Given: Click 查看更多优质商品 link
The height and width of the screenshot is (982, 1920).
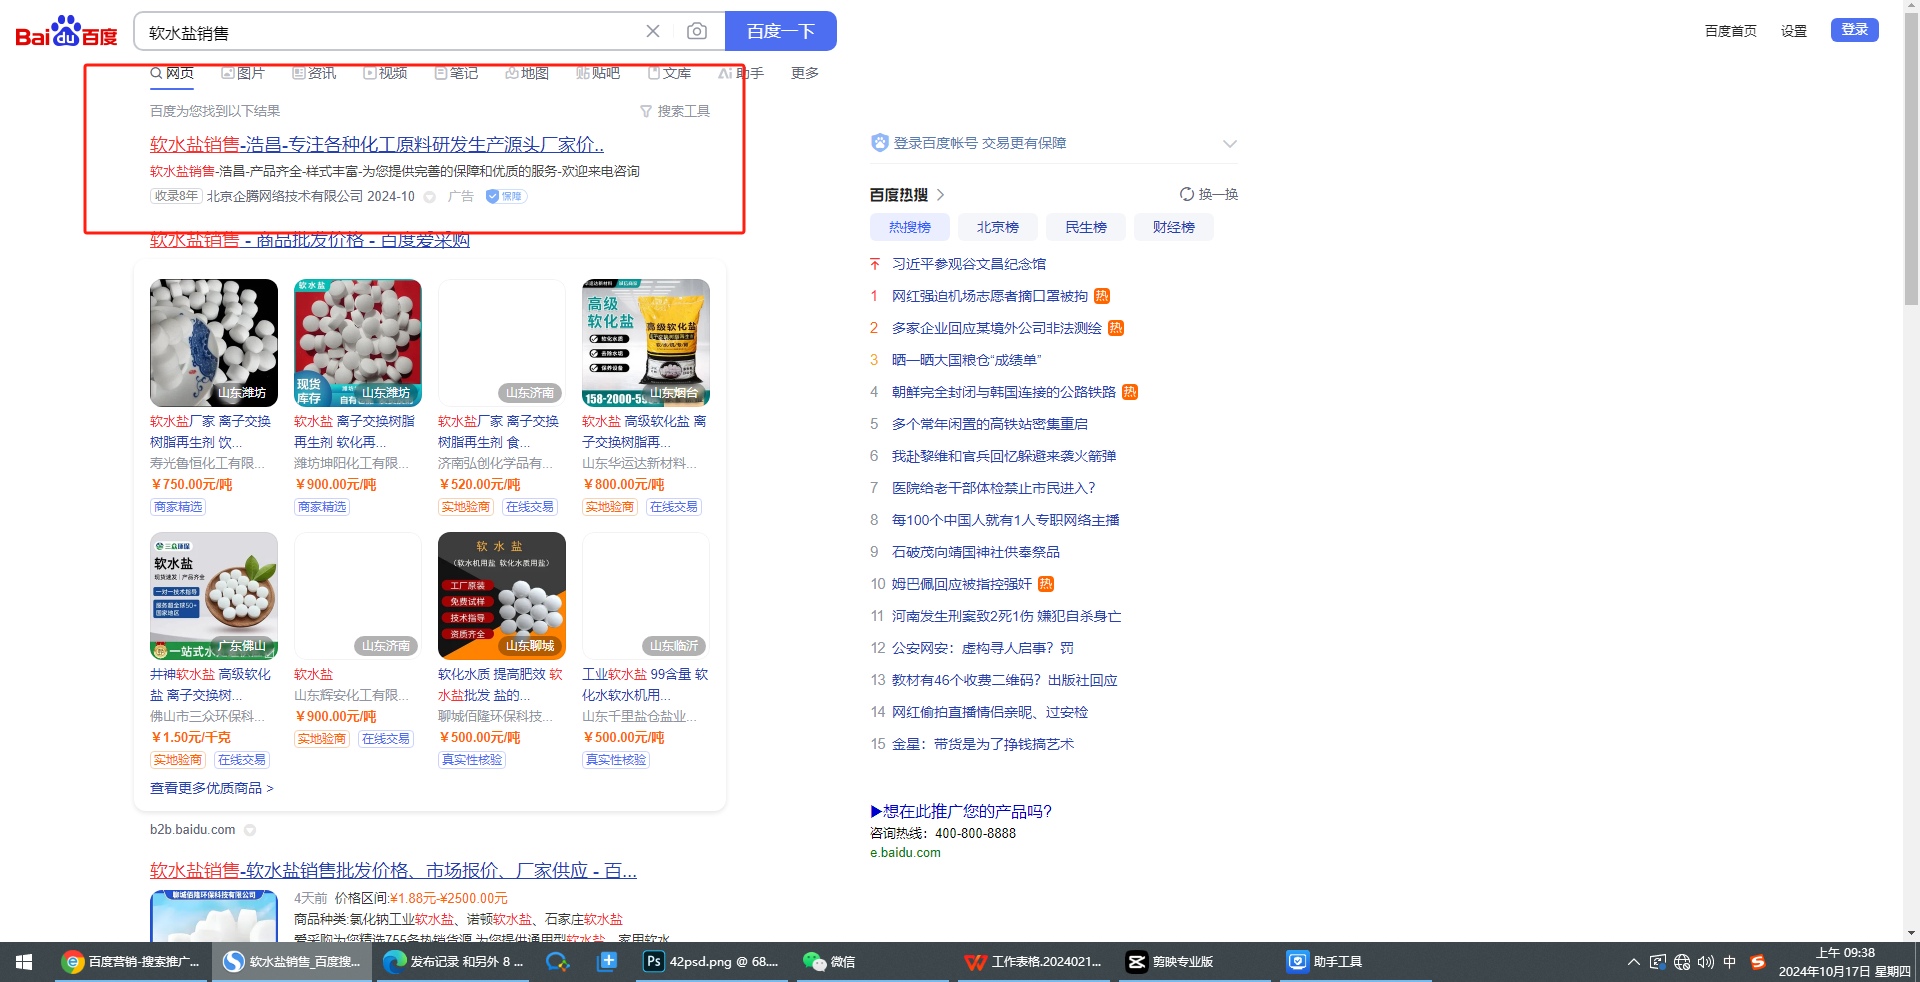Looking at the screenshot, I should tap(212, 788).
